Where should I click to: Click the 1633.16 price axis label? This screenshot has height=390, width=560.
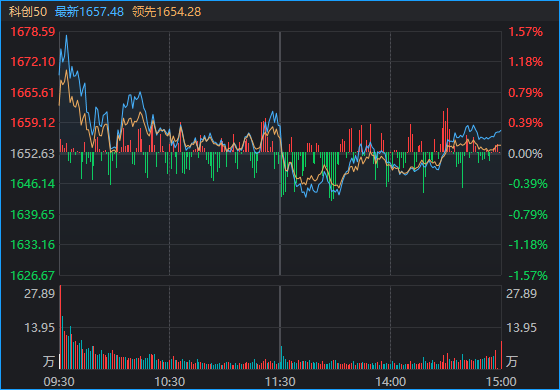pos(33,245)
